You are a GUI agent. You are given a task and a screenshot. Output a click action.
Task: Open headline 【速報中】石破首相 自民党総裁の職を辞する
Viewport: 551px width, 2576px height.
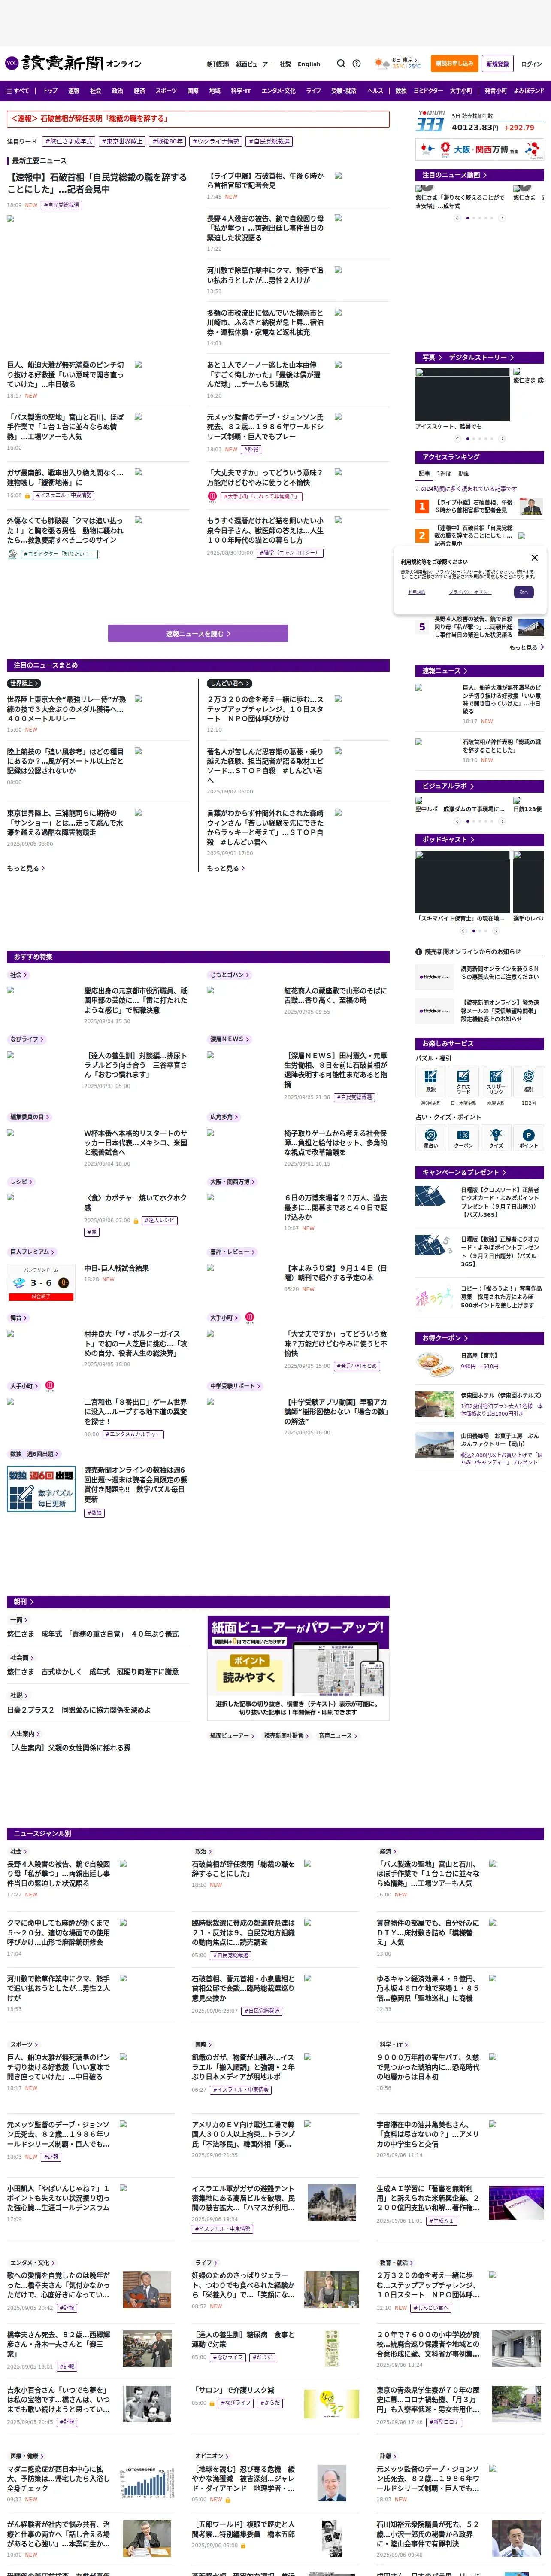pyautogui.click(x=97, y=182)
